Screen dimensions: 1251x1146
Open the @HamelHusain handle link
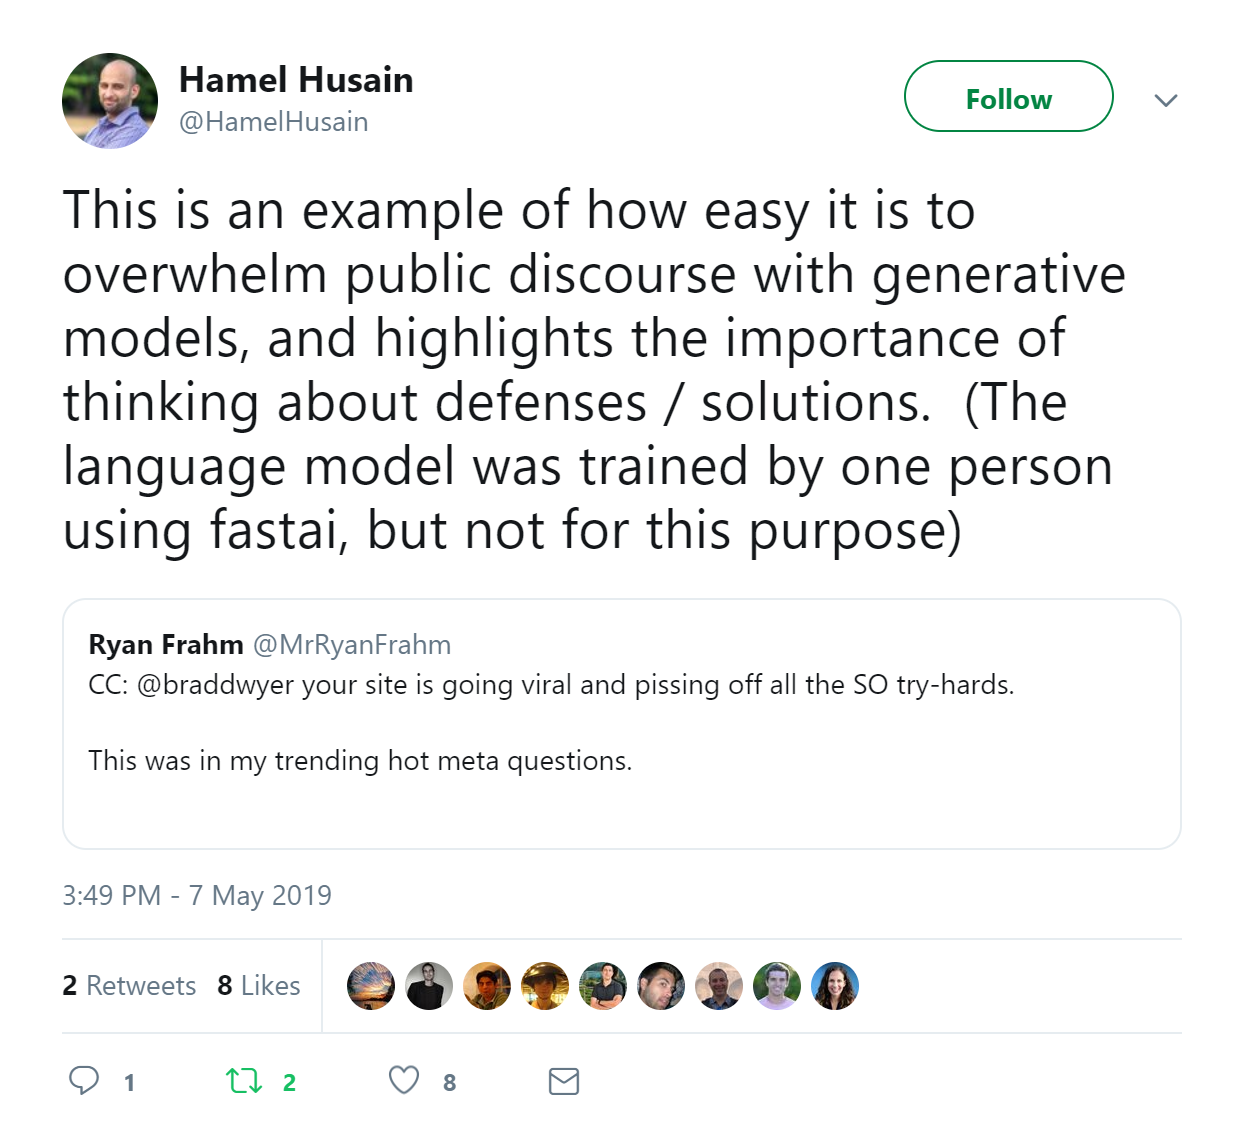tap(273, 122)
